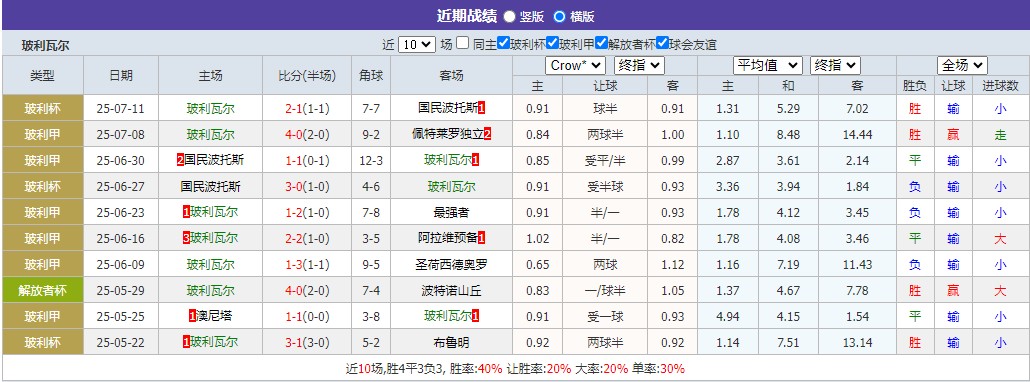The height and width of the screenshot is (382, 1030).
Task: Click 走 result in 25-07-08 row
Action: (1000, 134)
